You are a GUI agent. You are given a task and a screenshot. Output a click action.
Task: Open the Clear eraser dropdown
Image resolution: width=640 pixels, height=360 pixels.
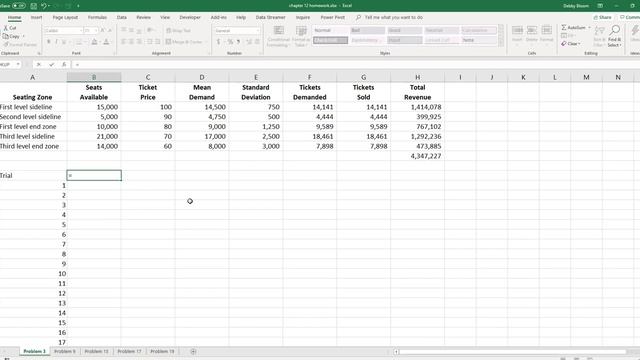(x=571, y=44)
